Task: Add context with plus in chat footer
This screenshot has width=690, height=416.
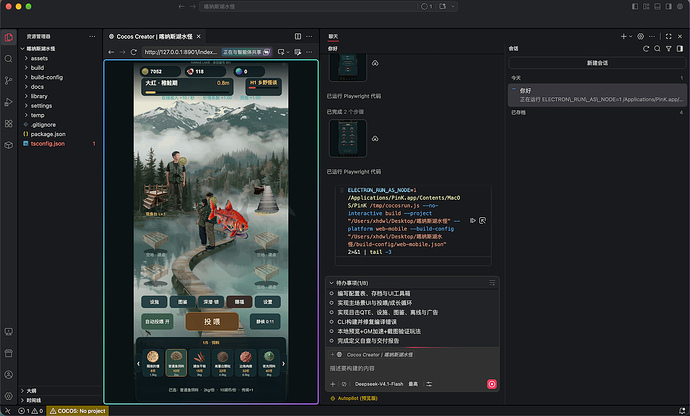Action: point(333,384)
